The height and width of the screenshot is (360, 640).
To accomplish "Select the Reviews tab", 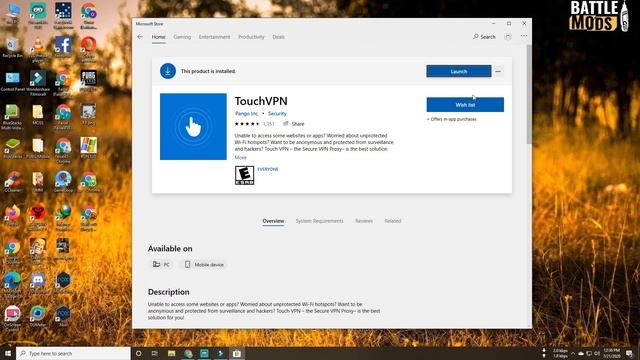I will pyautogui.click(x=364, y=221).
